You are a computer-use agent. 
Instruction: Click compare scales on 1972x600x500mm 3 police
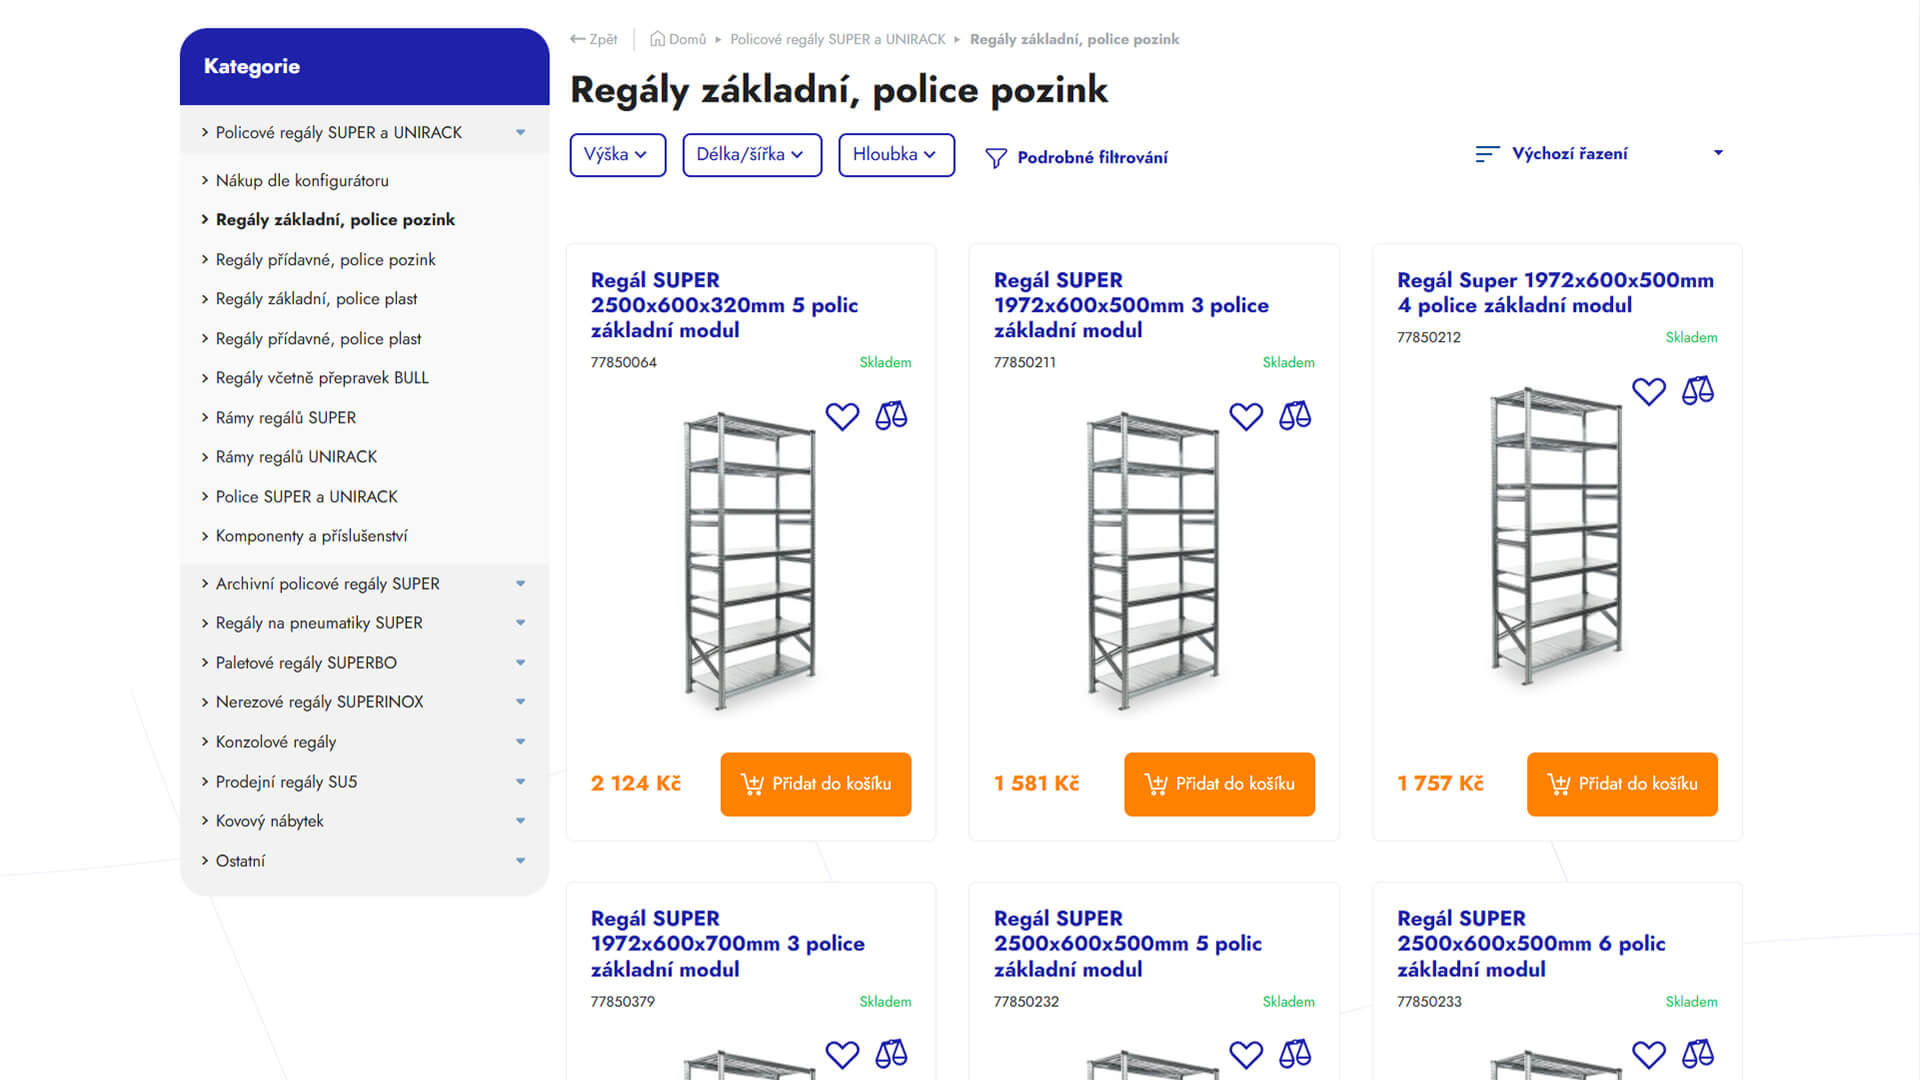pyautogui.click(x=1295, y=416)
